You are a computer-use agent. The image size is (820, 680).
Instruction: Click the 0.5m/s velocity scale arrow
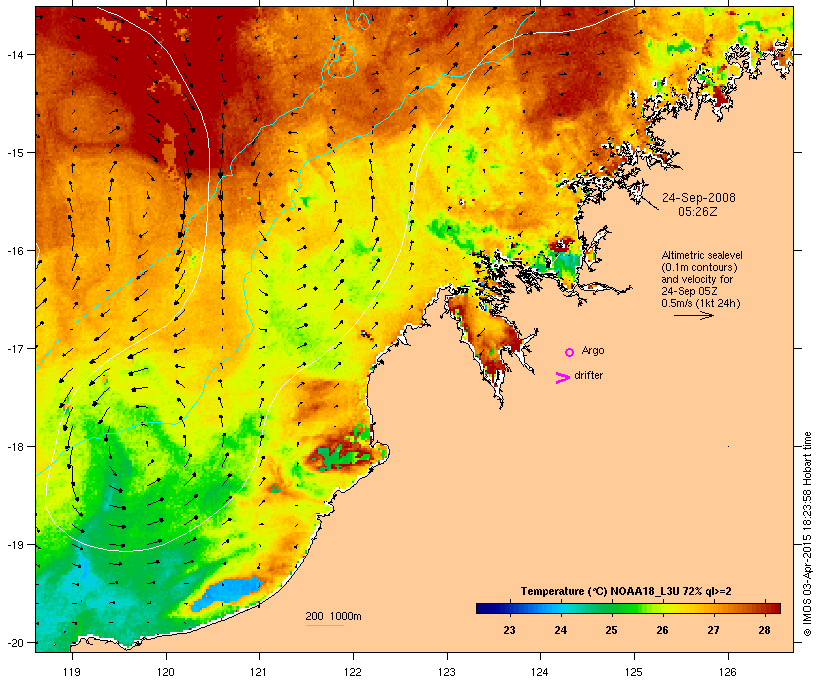(693, 315)
